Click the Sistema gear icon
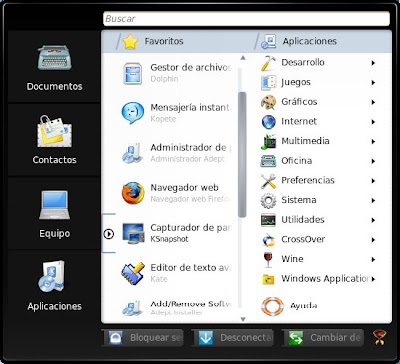This screenshot has height=364, width=400. tap(268, 201)
